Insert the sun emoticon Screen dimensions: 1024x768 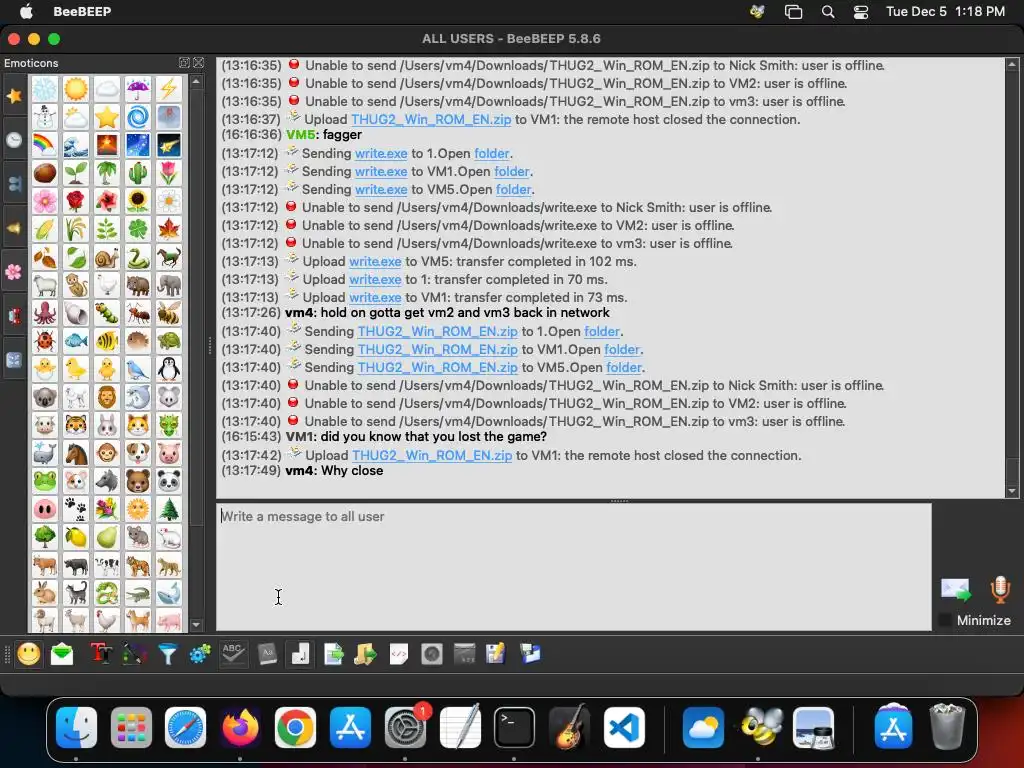click(x=76, y=89)
